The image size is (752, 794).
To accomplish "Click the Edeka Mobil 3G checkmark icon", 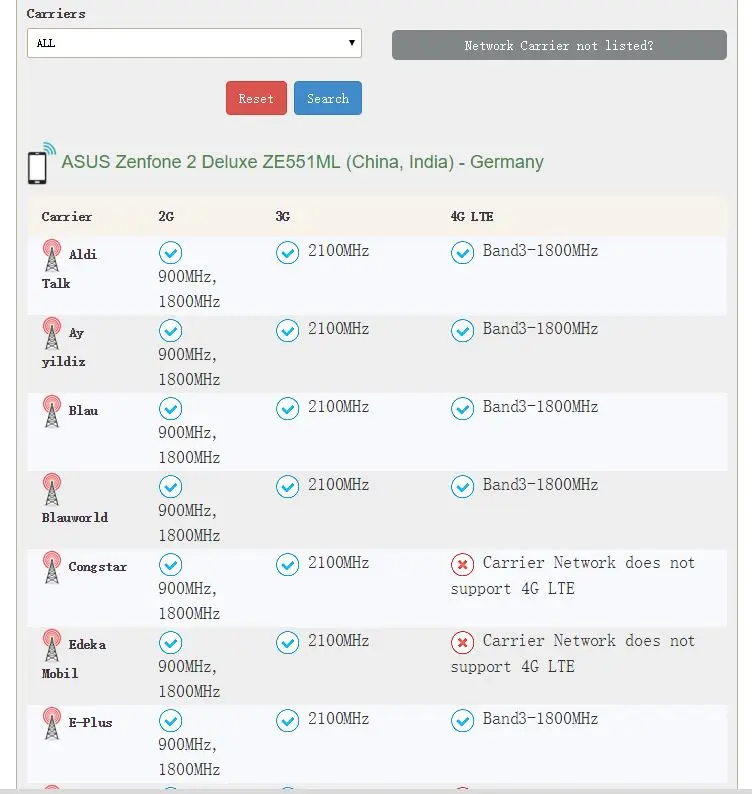I will coord(288,643).
